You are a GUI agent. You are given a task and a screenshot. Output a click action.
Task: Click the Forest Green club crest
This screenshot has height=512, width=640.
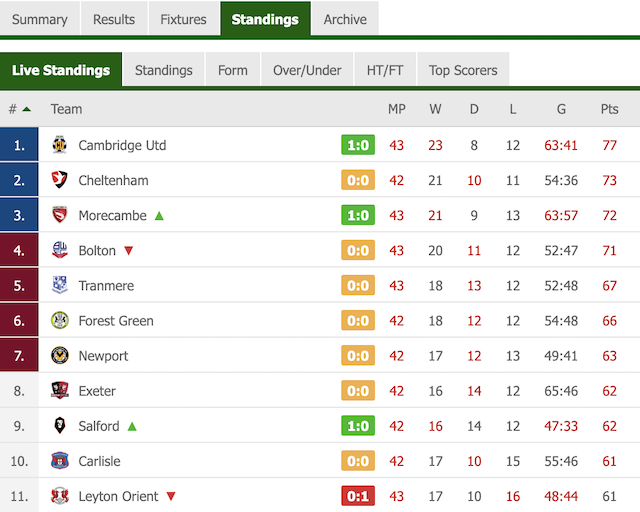click(60, 321)
